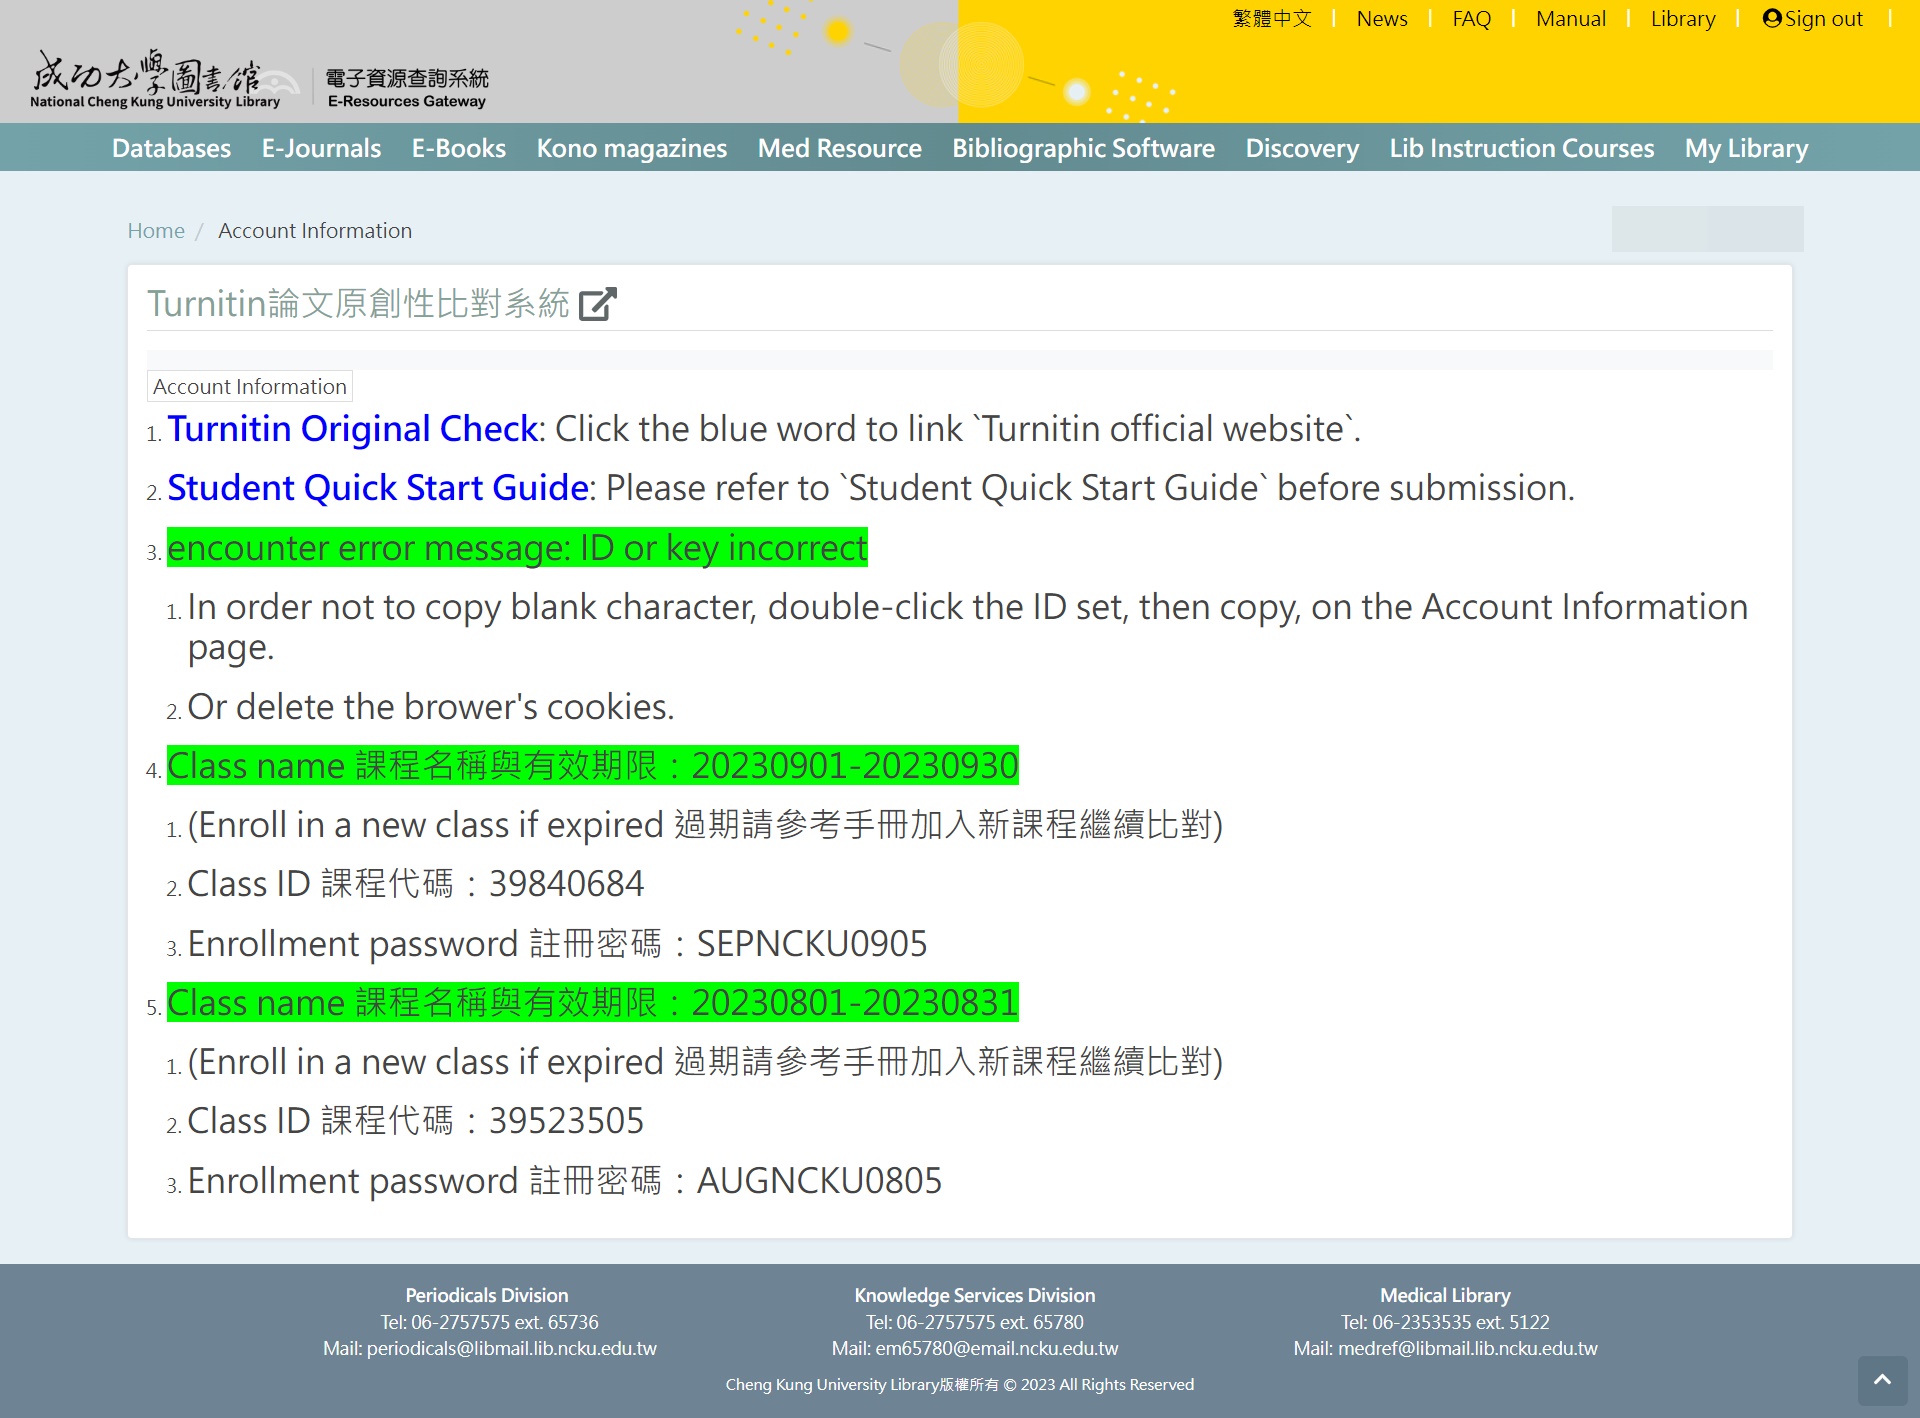The image size is (1920, 1418).
Task: Select the Account Information tab
Action: pos(250,387)
